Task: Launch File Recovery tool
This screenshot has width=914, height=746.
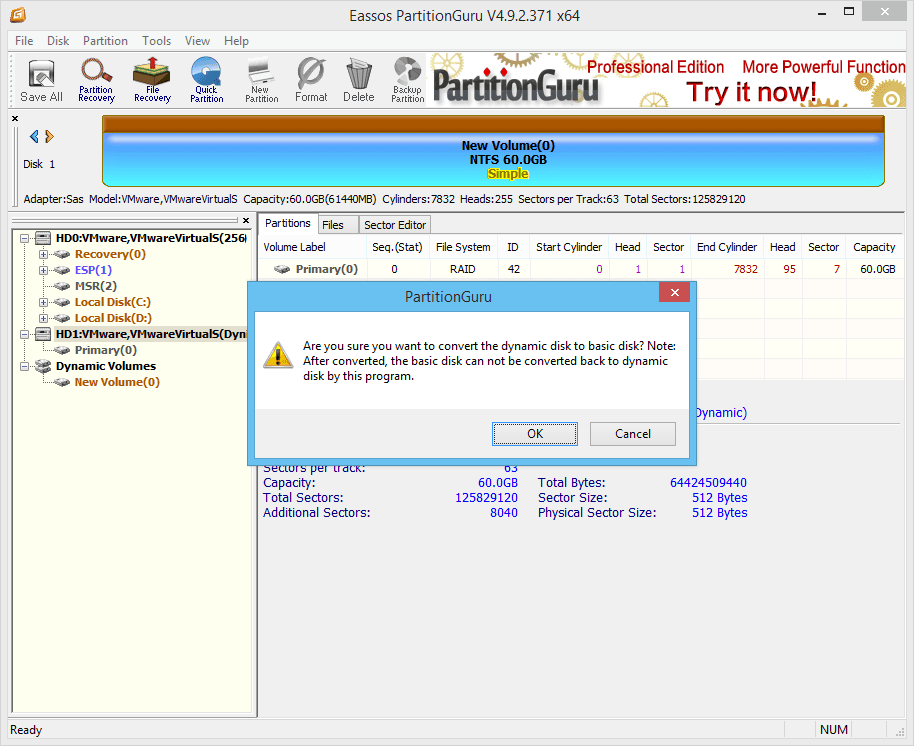Action: click(152, 81)
